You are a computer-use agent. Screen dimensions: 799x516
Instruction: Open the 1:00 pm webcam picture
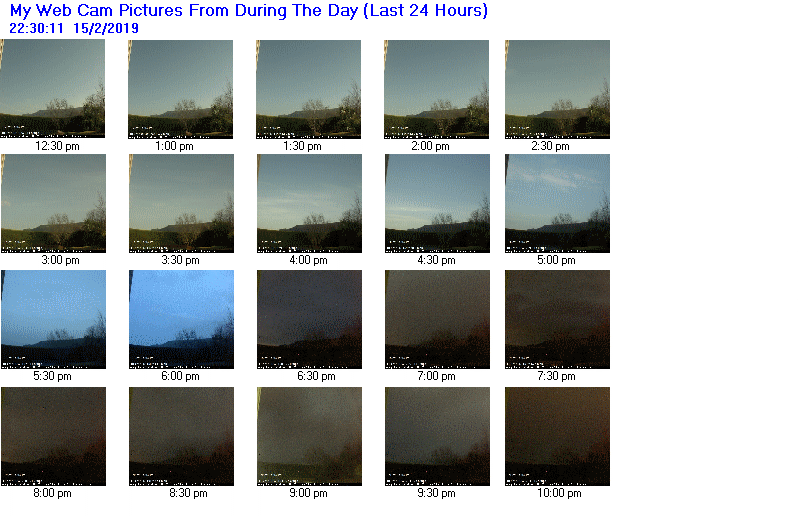[x=180, y=89]
